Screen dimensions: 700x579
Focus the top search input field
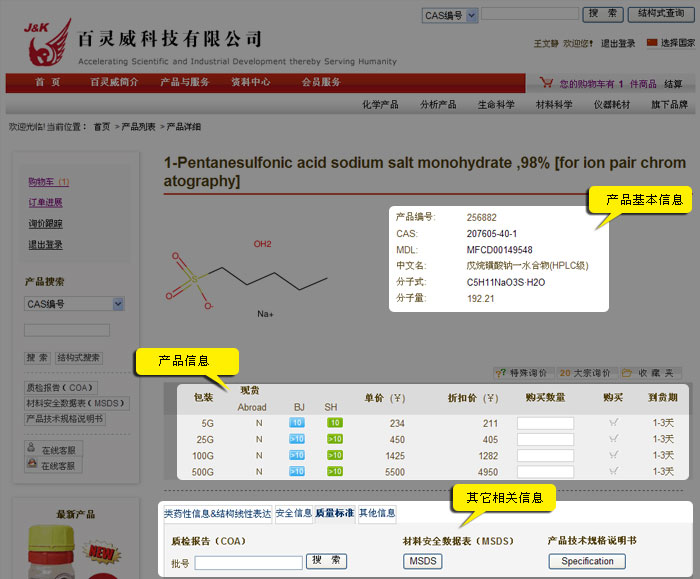coord(530,14)
